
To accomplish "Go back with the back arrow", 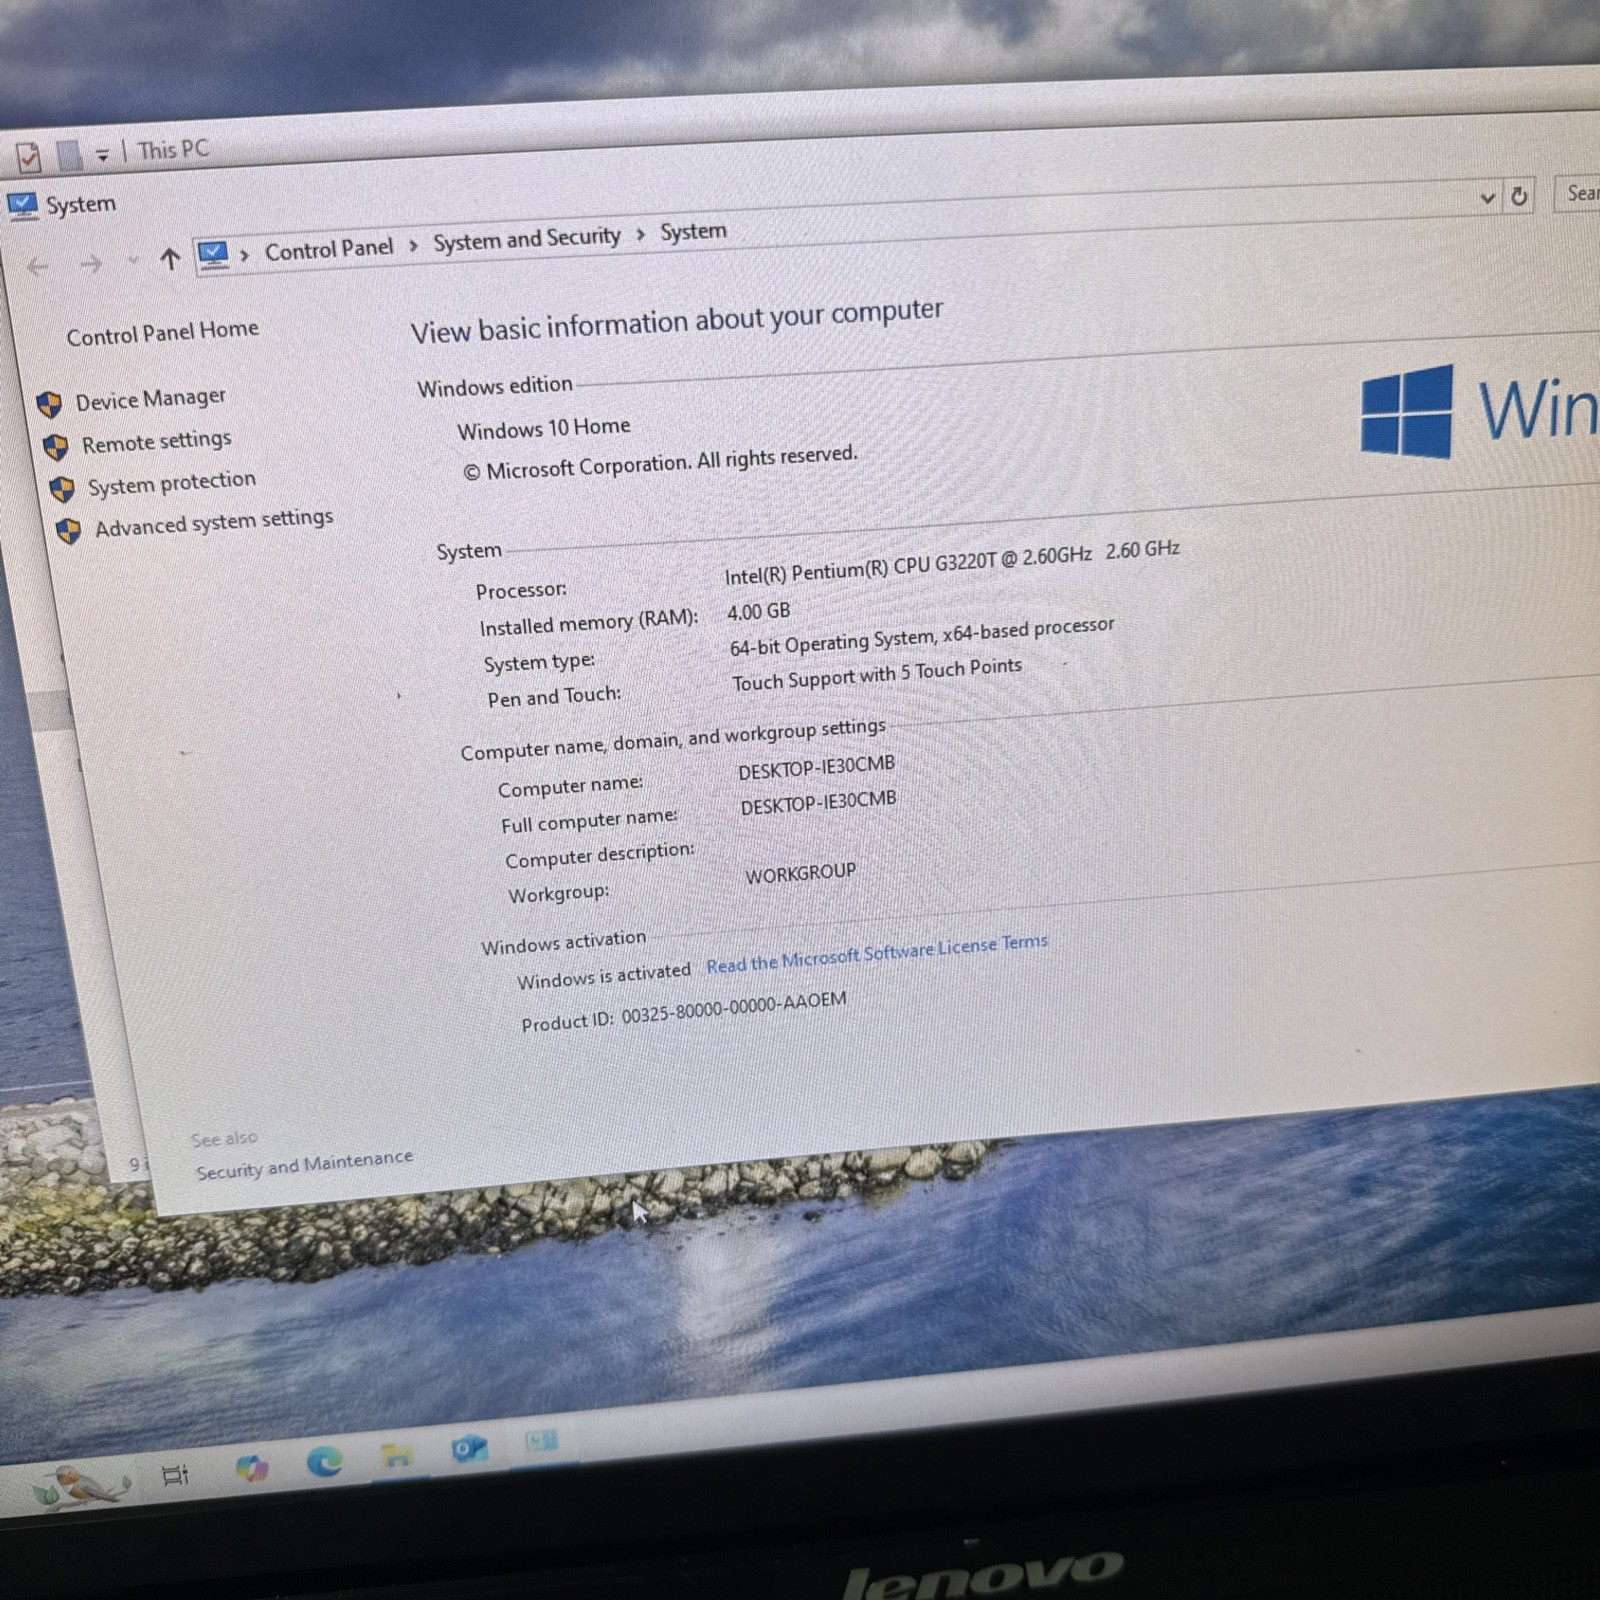I will pos(38,266).
